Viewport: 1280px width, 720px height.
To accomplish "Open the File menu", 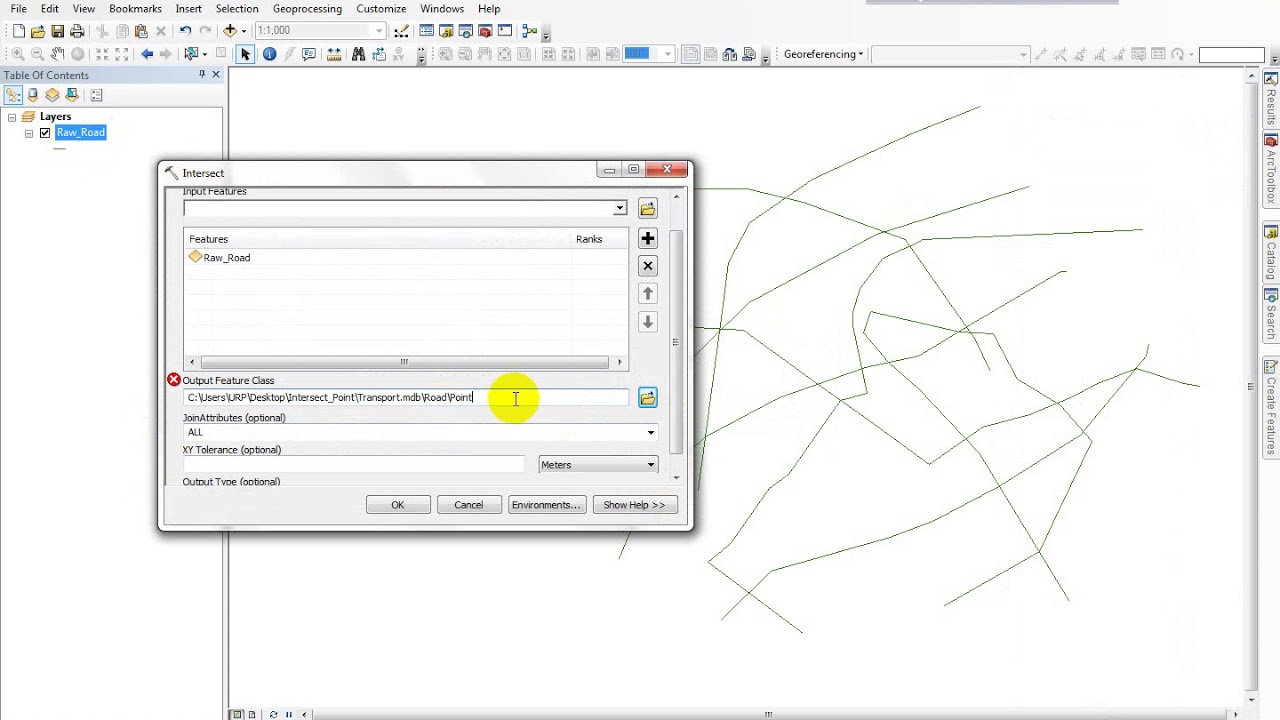I will [x=18, y=9].
